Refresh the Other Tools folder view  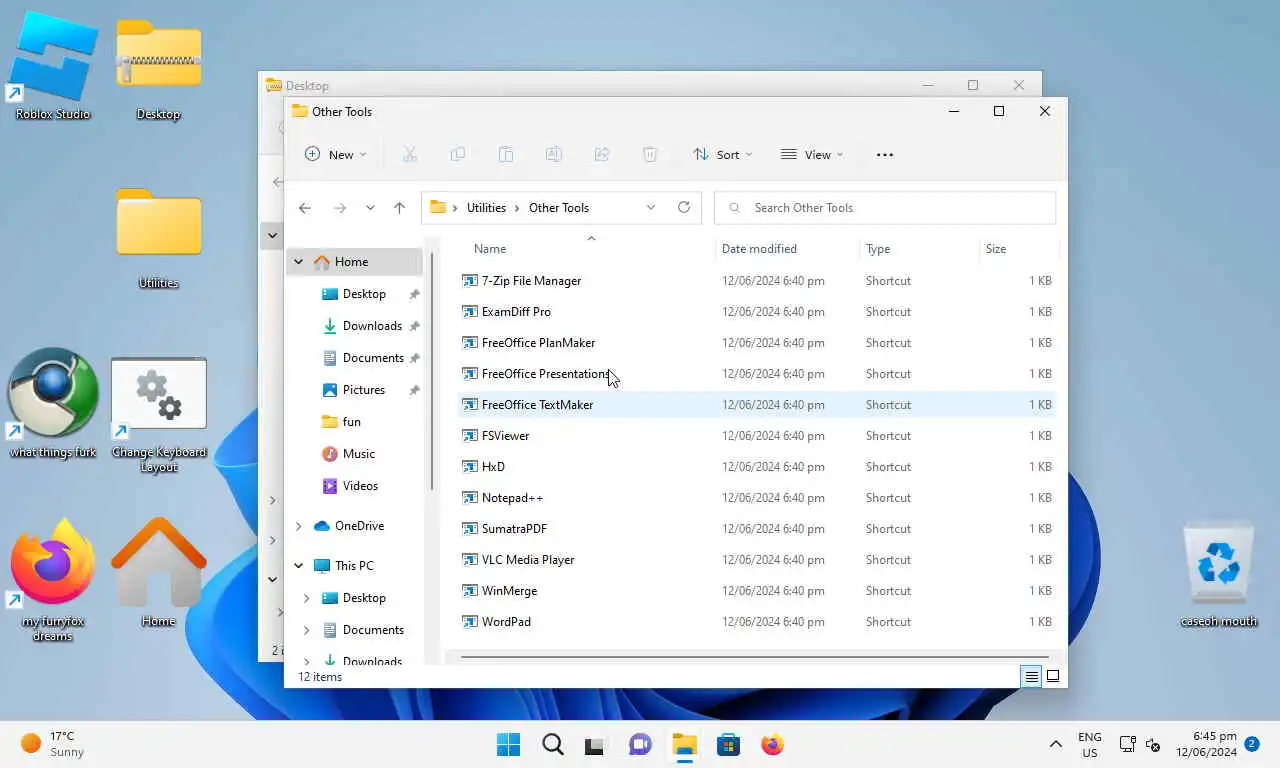tap(684, 207)
